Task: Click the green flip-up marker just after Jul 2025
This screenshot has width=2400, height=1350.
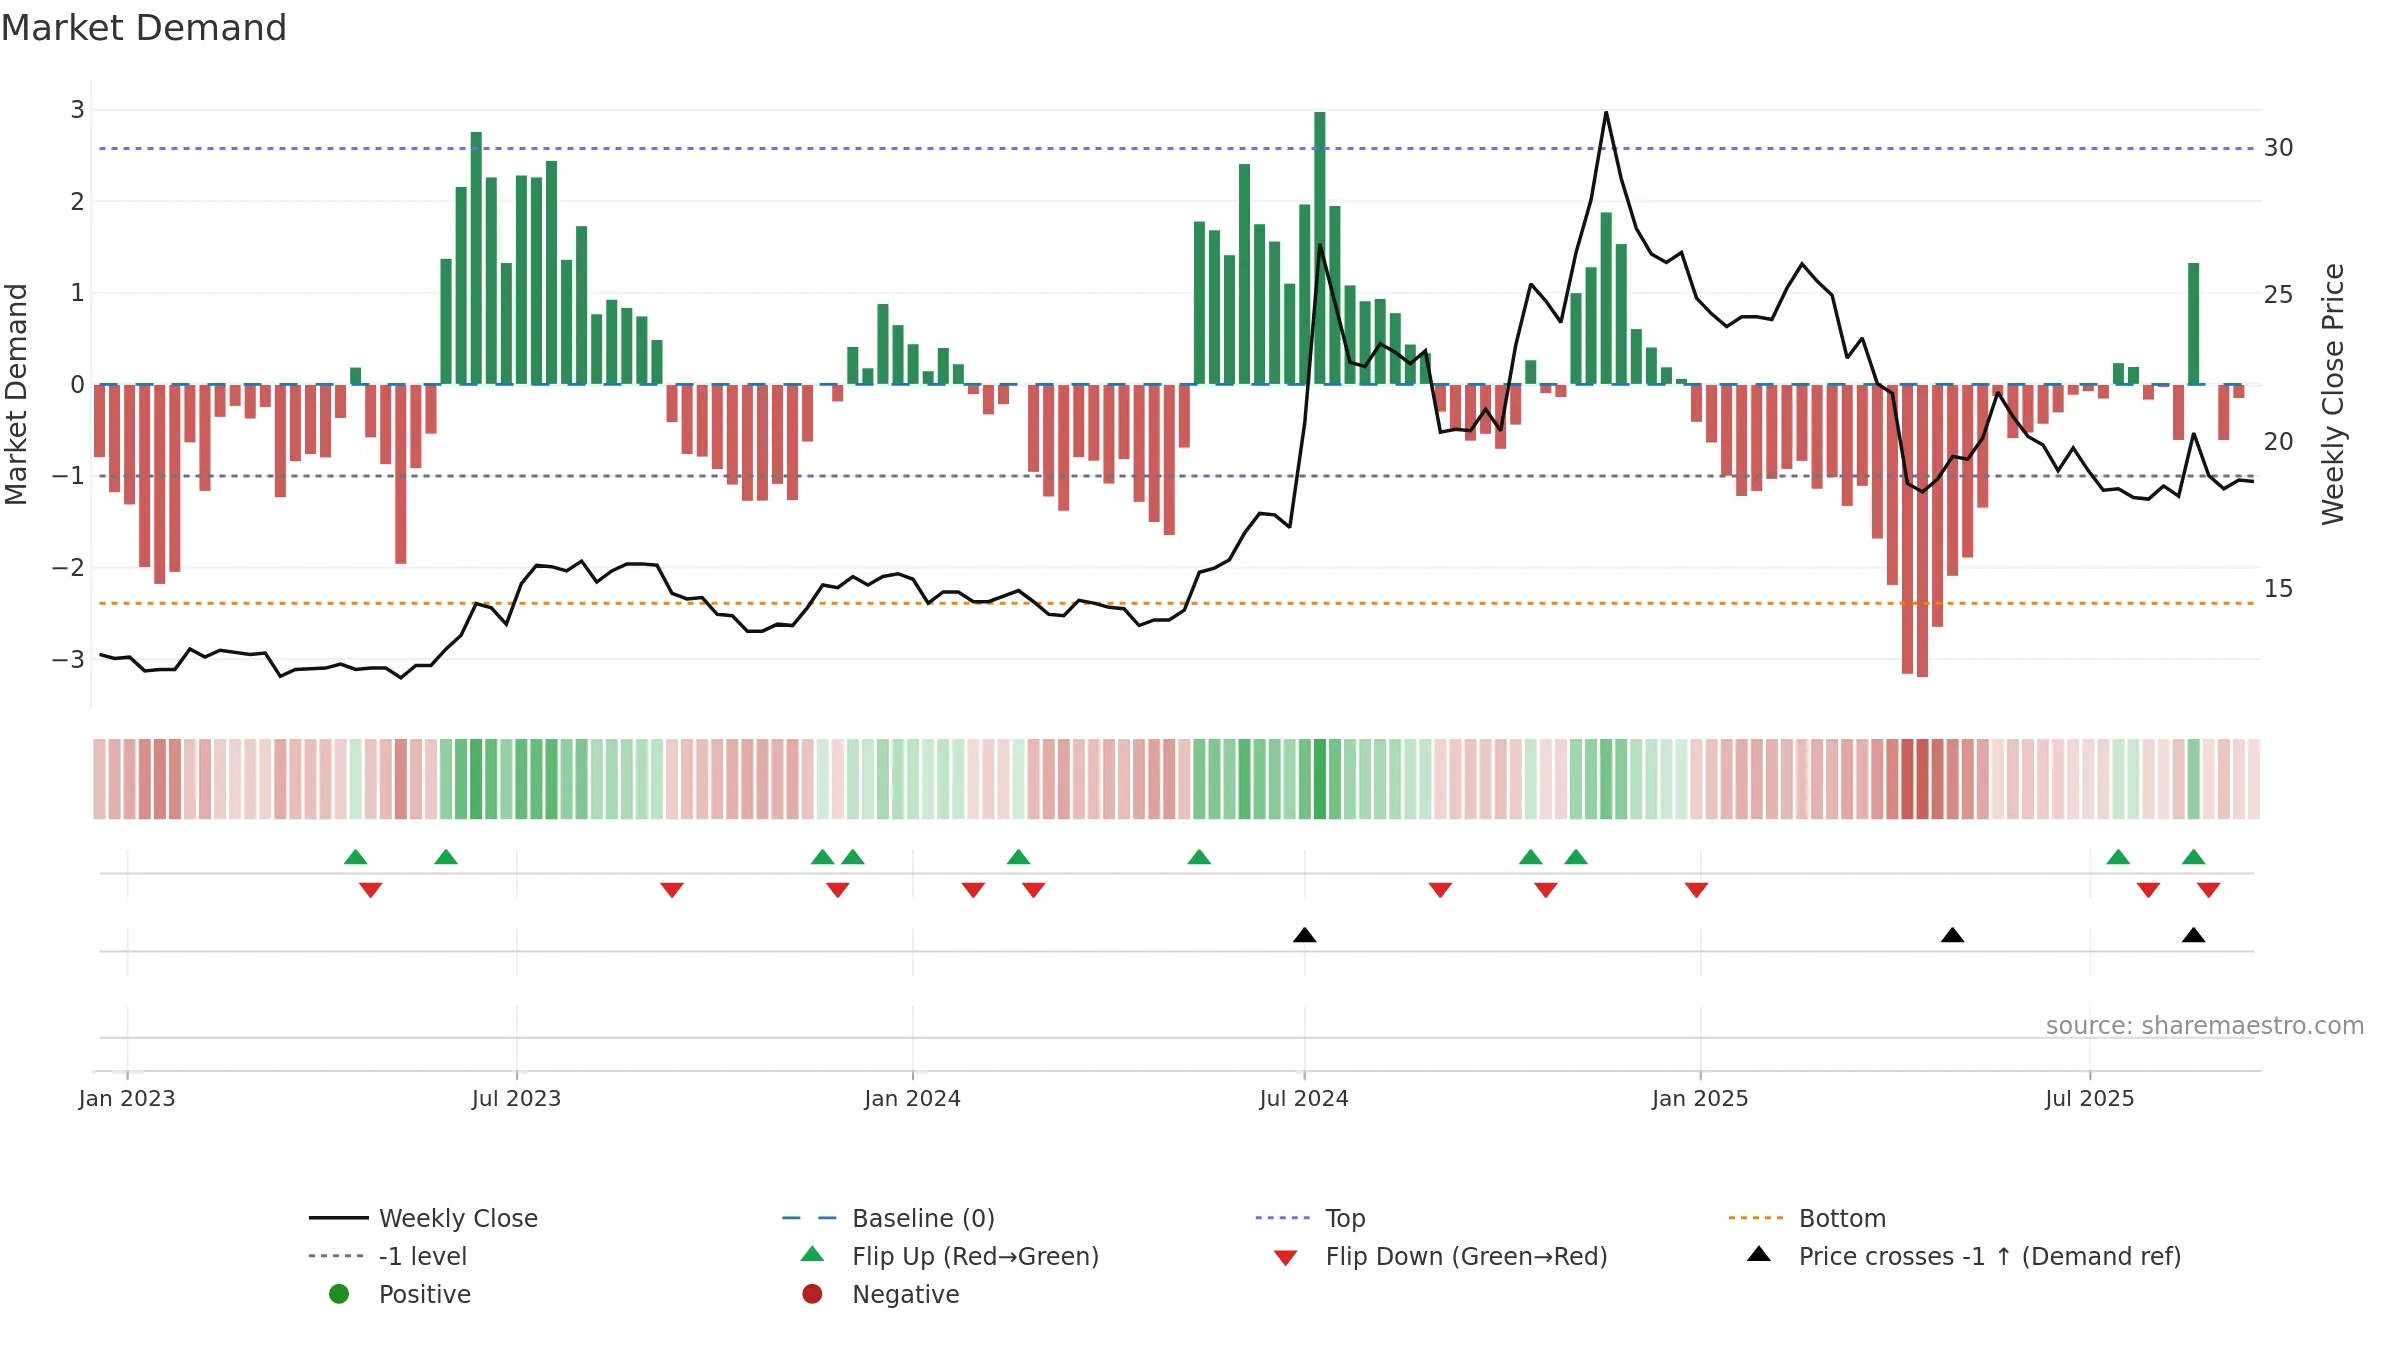Action: tap(2118, 857)
